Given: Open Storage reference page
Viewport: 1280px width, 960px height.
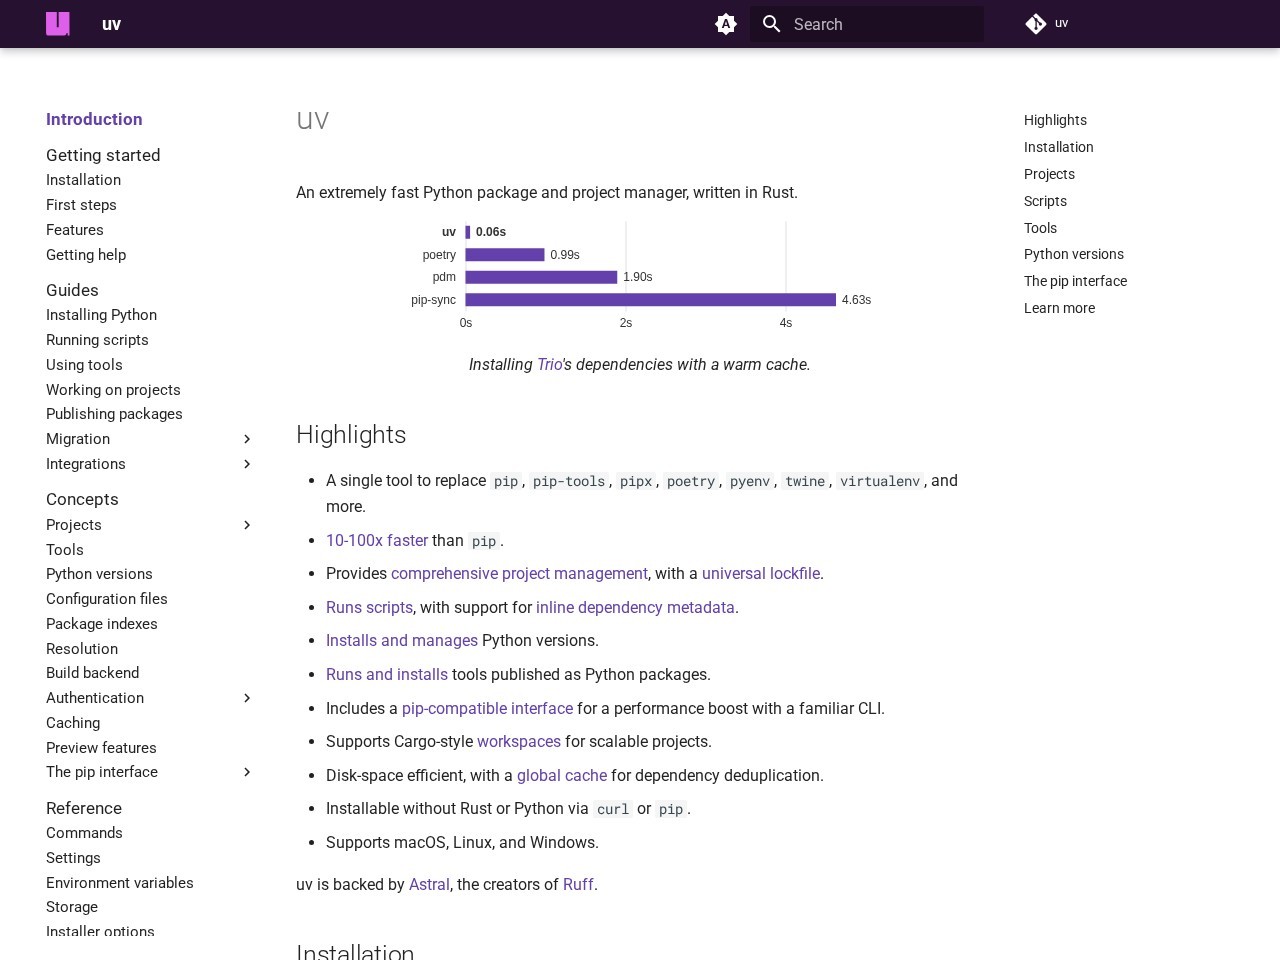Looking at the screenshot, I should tap(72, 907).
